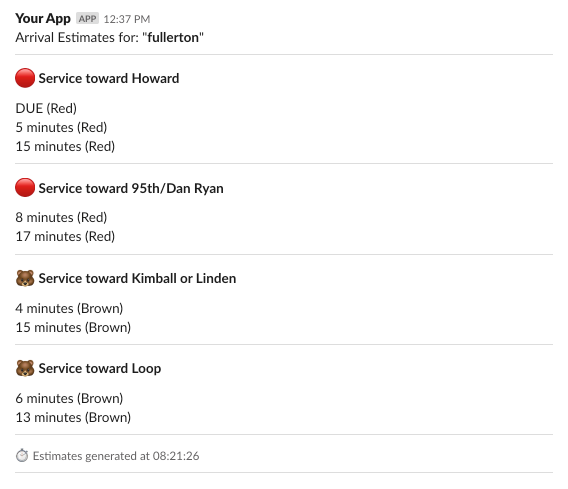Click the DUE (Red) arrival line
Screen dimensions: 568x489
[46, 108]
